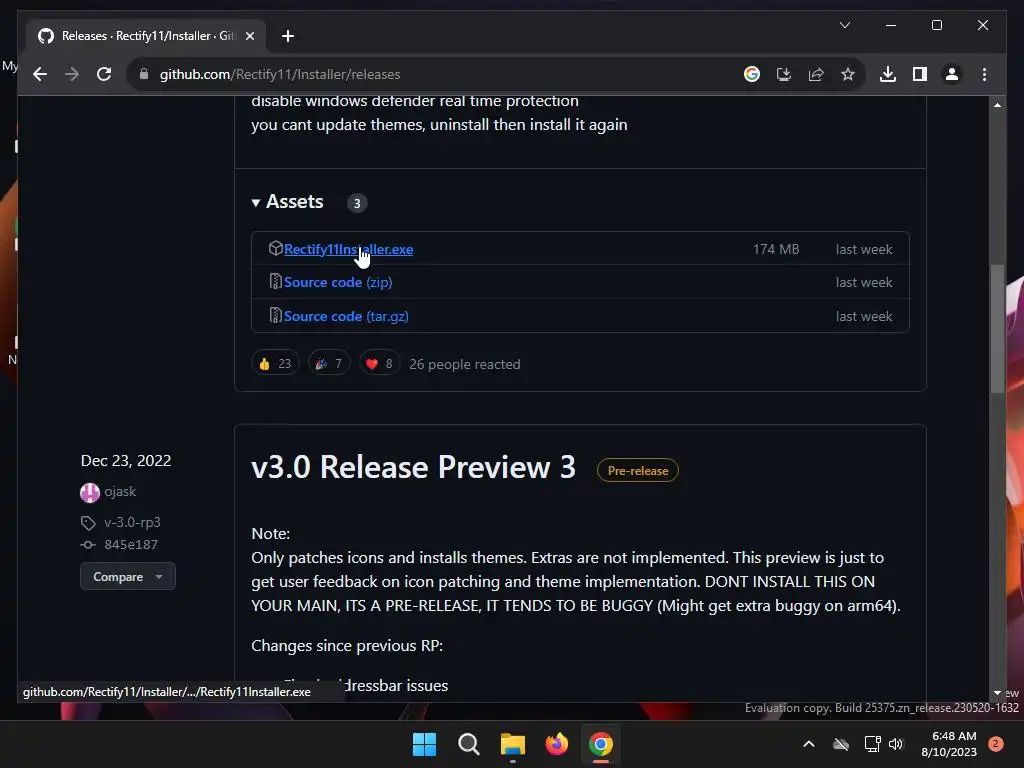Open the Windows Start menu
Viewport: 1024px width, 768px height.
(x=424, y=744)
